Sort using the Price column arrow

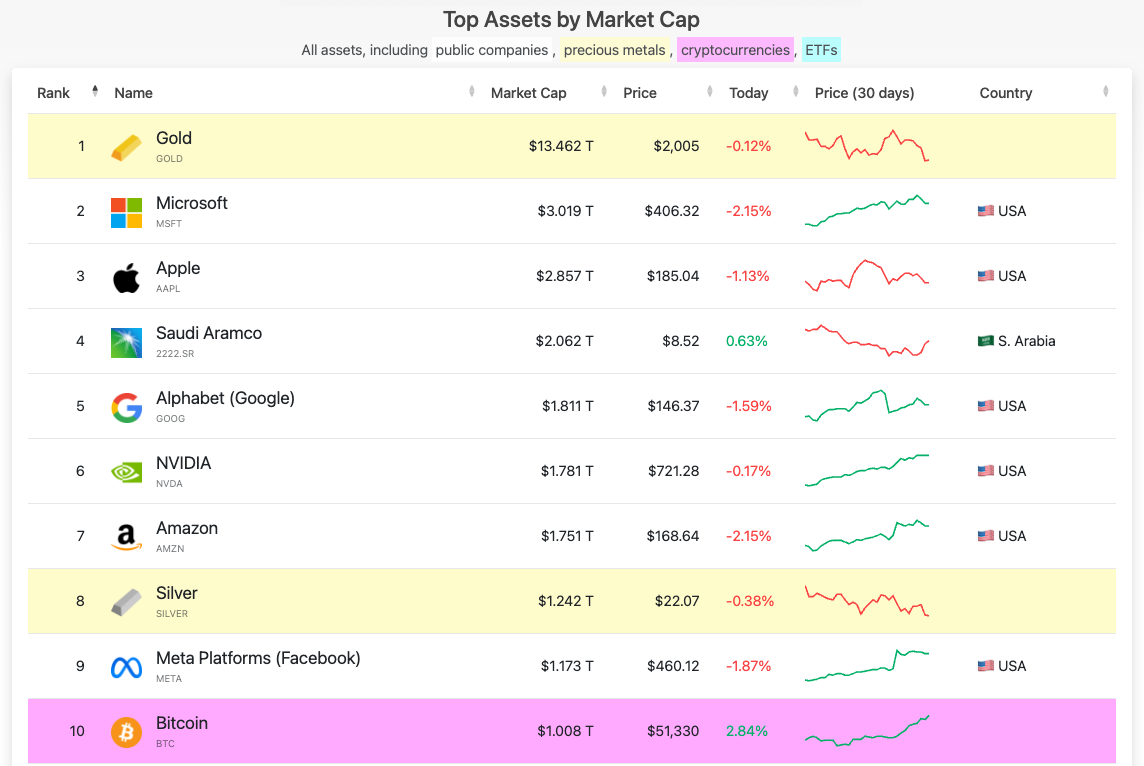710,91
